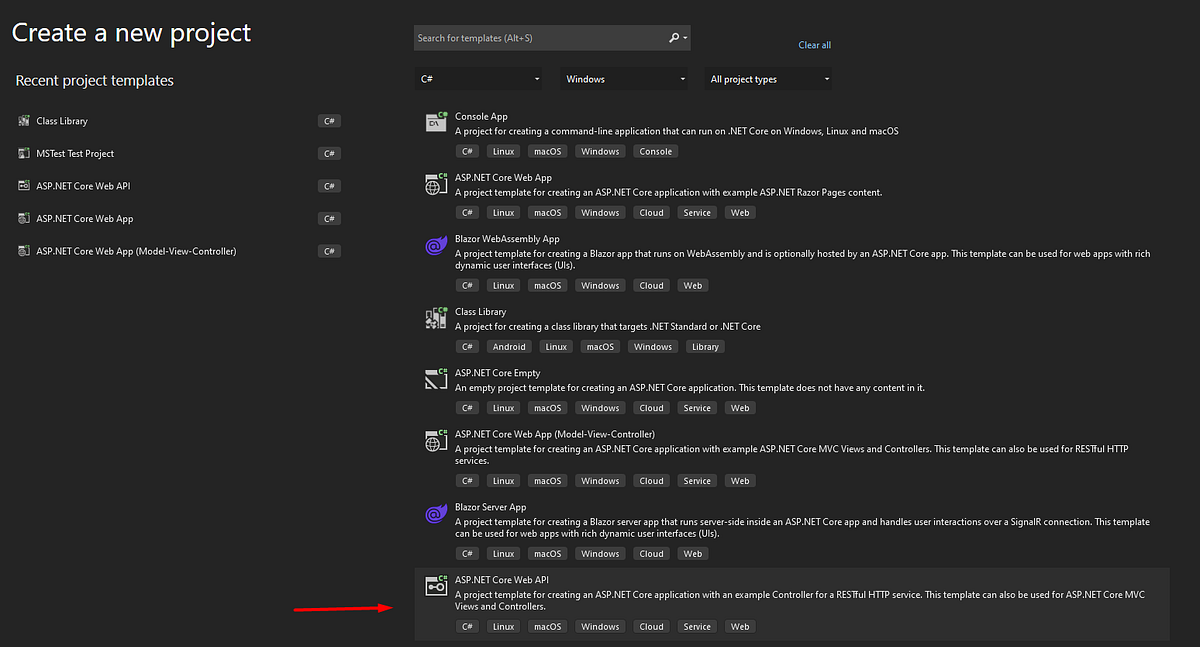This screenshot has height=647, width=1200.
Task: Click Blazor Server App description text
Action: pos(802,528)
